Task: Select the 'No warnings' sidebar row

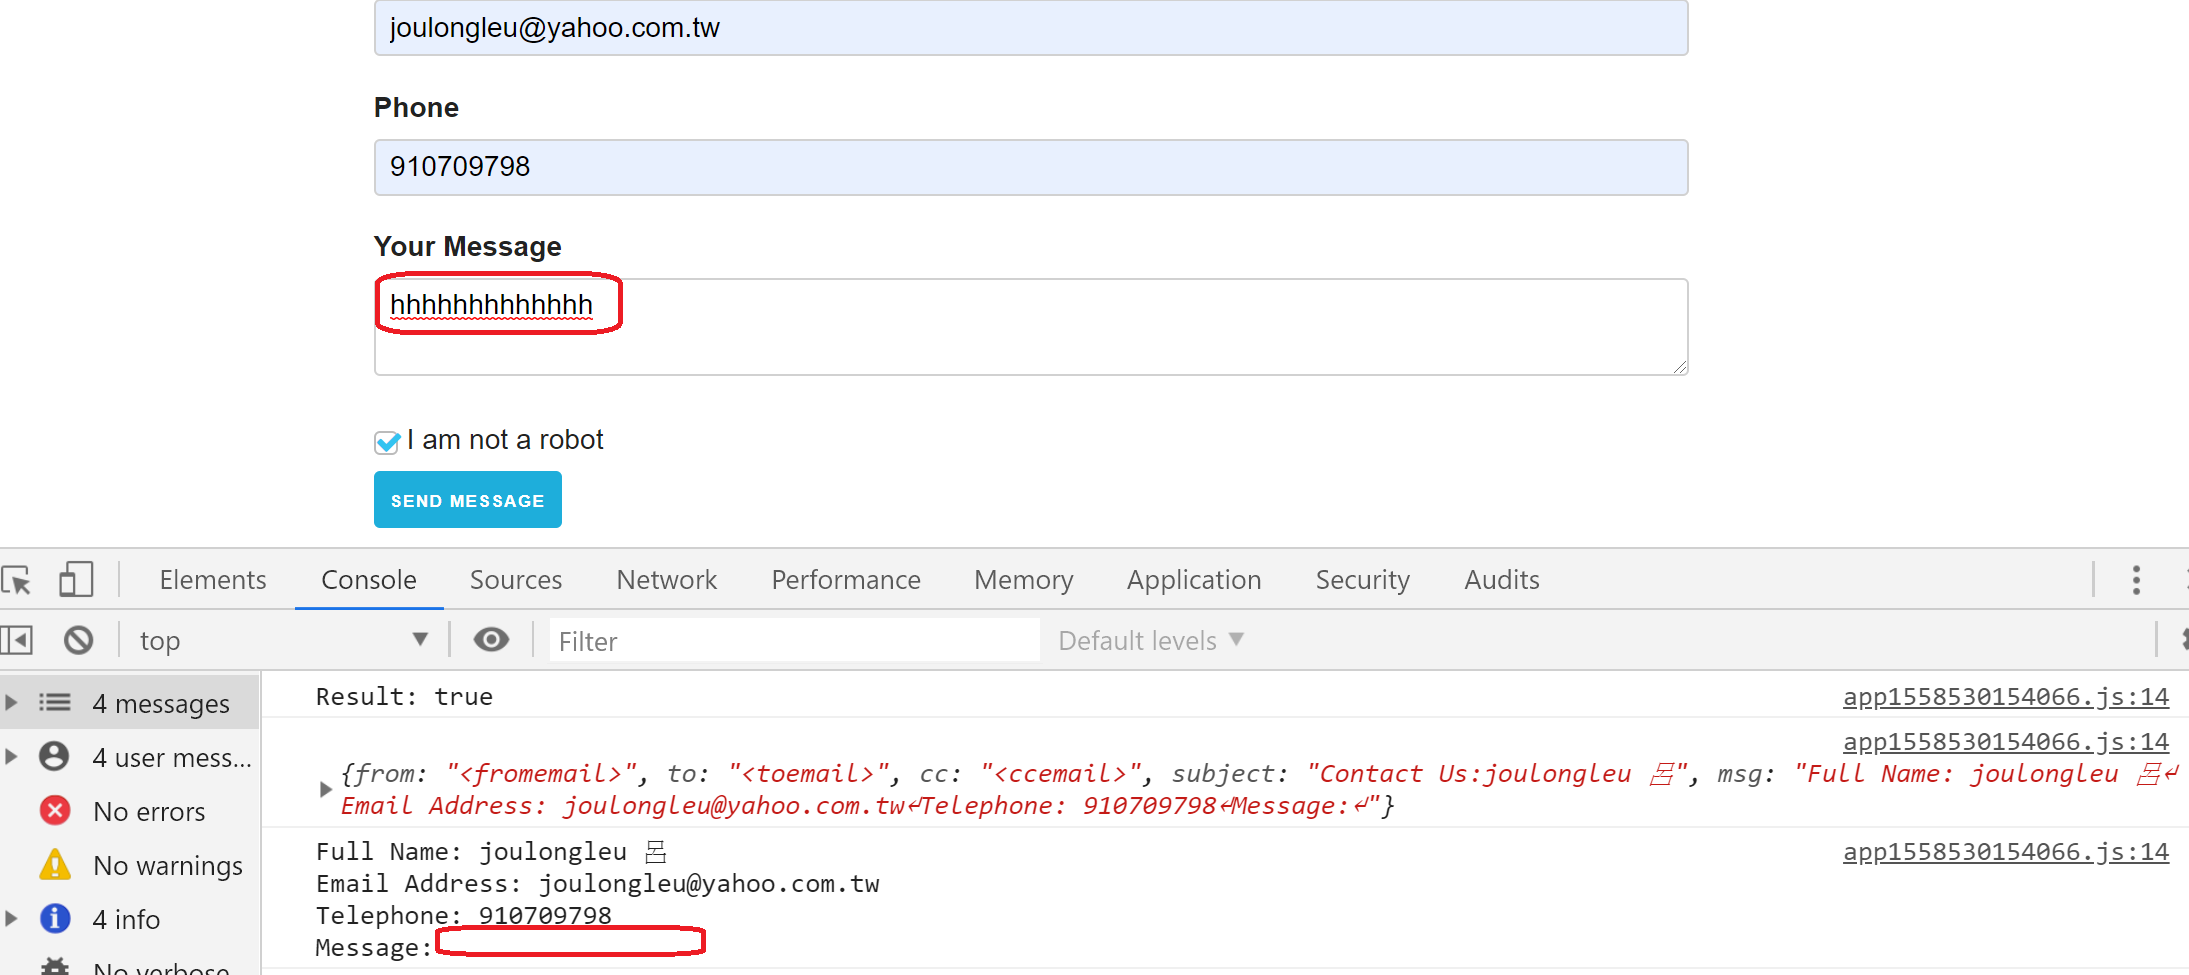Action: tap(130, 864)
